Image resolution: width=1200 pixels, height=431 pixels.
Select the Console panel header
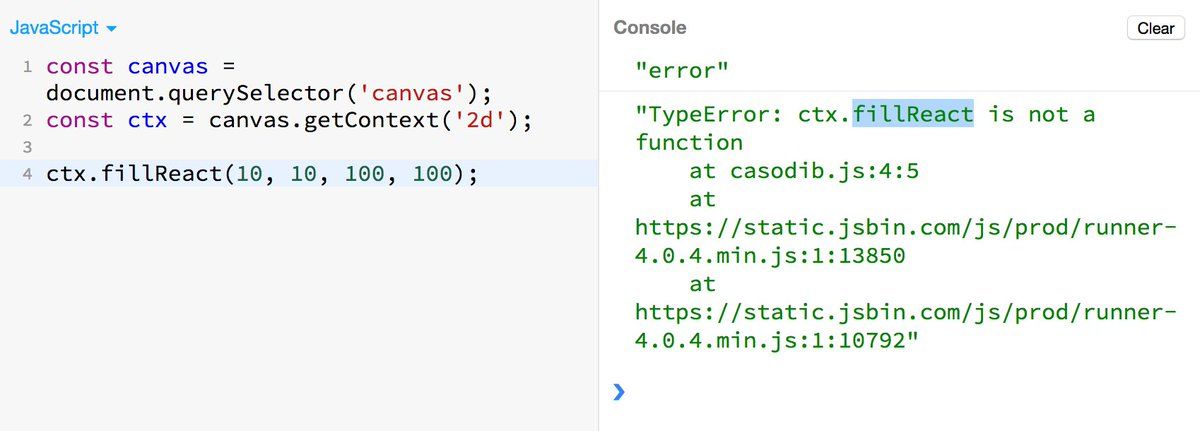pos(649,28)
